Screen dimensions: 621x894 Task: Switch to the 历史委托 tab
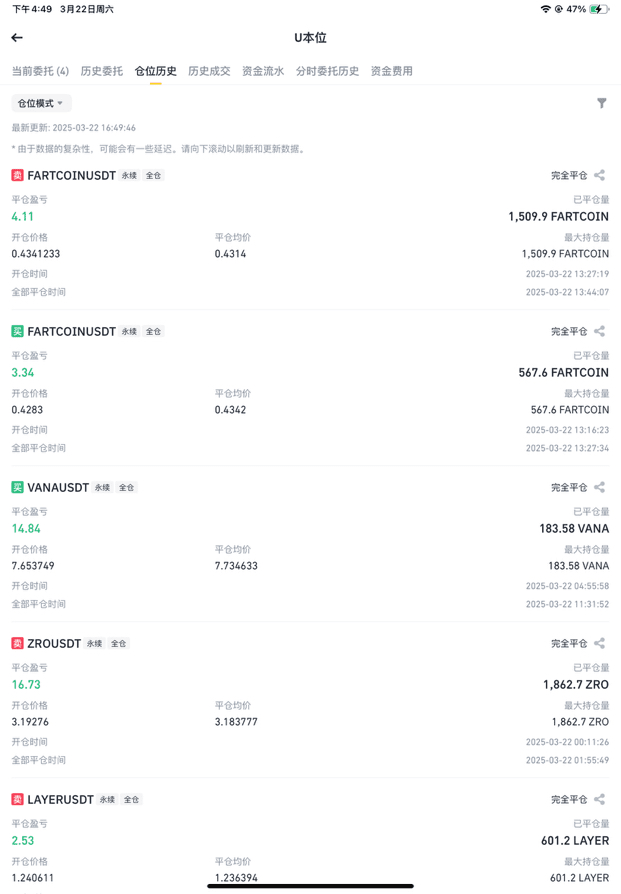(x=102, y=71)
